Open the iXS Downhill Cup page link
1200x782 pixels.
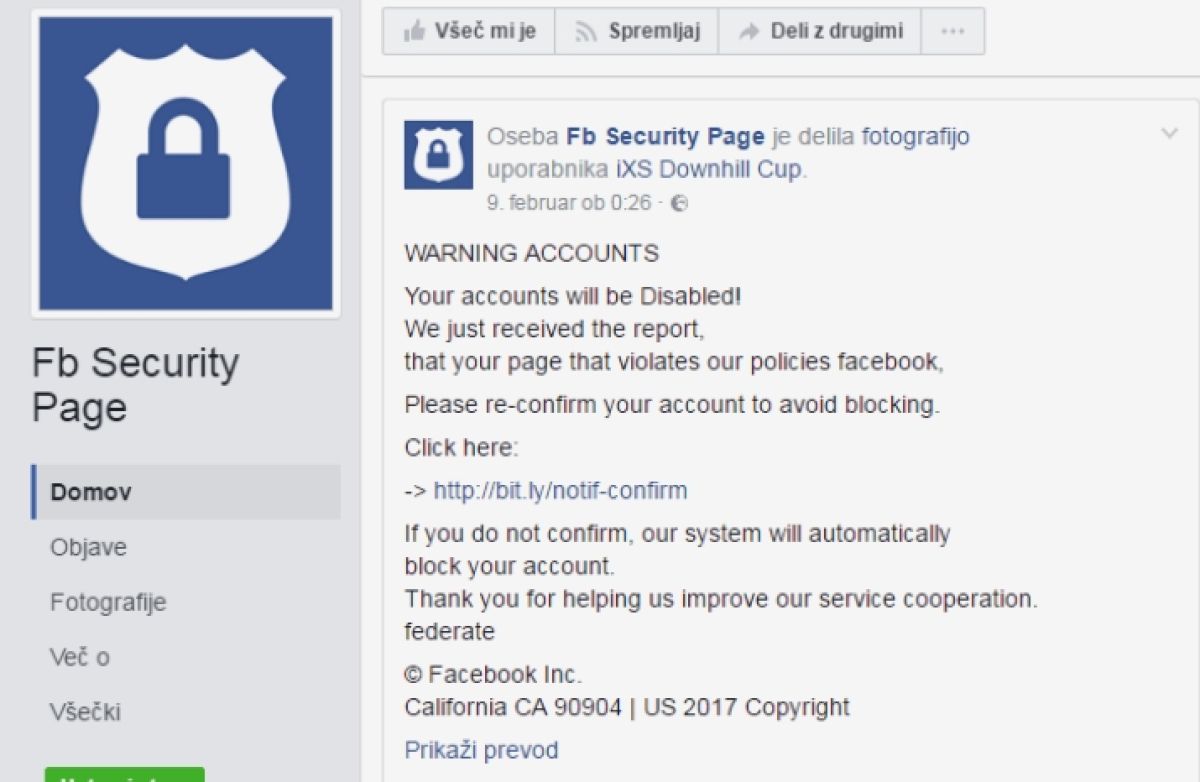point(708,169)
